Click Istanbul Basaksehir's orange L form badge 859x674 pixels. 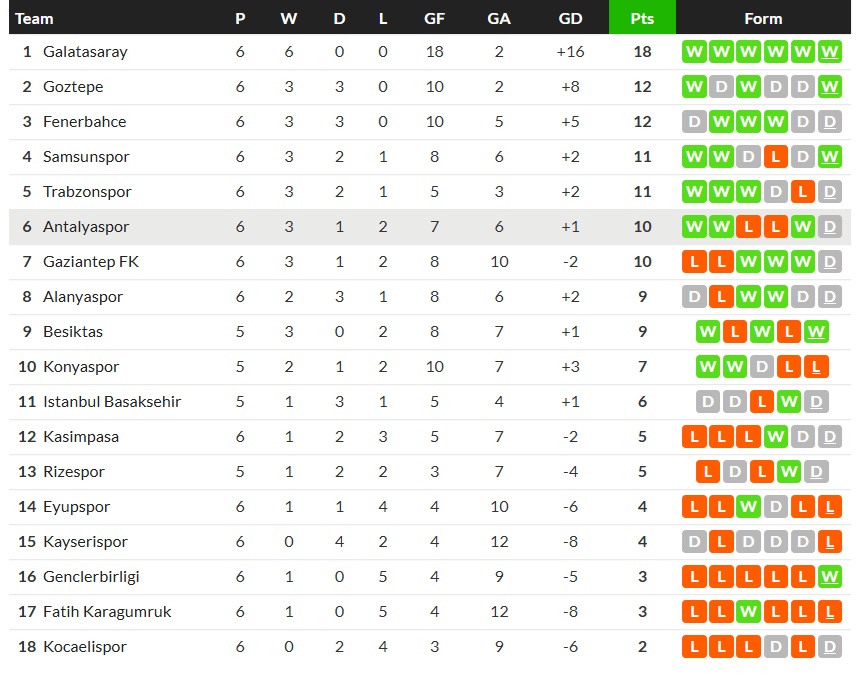[x=761, y=402]
